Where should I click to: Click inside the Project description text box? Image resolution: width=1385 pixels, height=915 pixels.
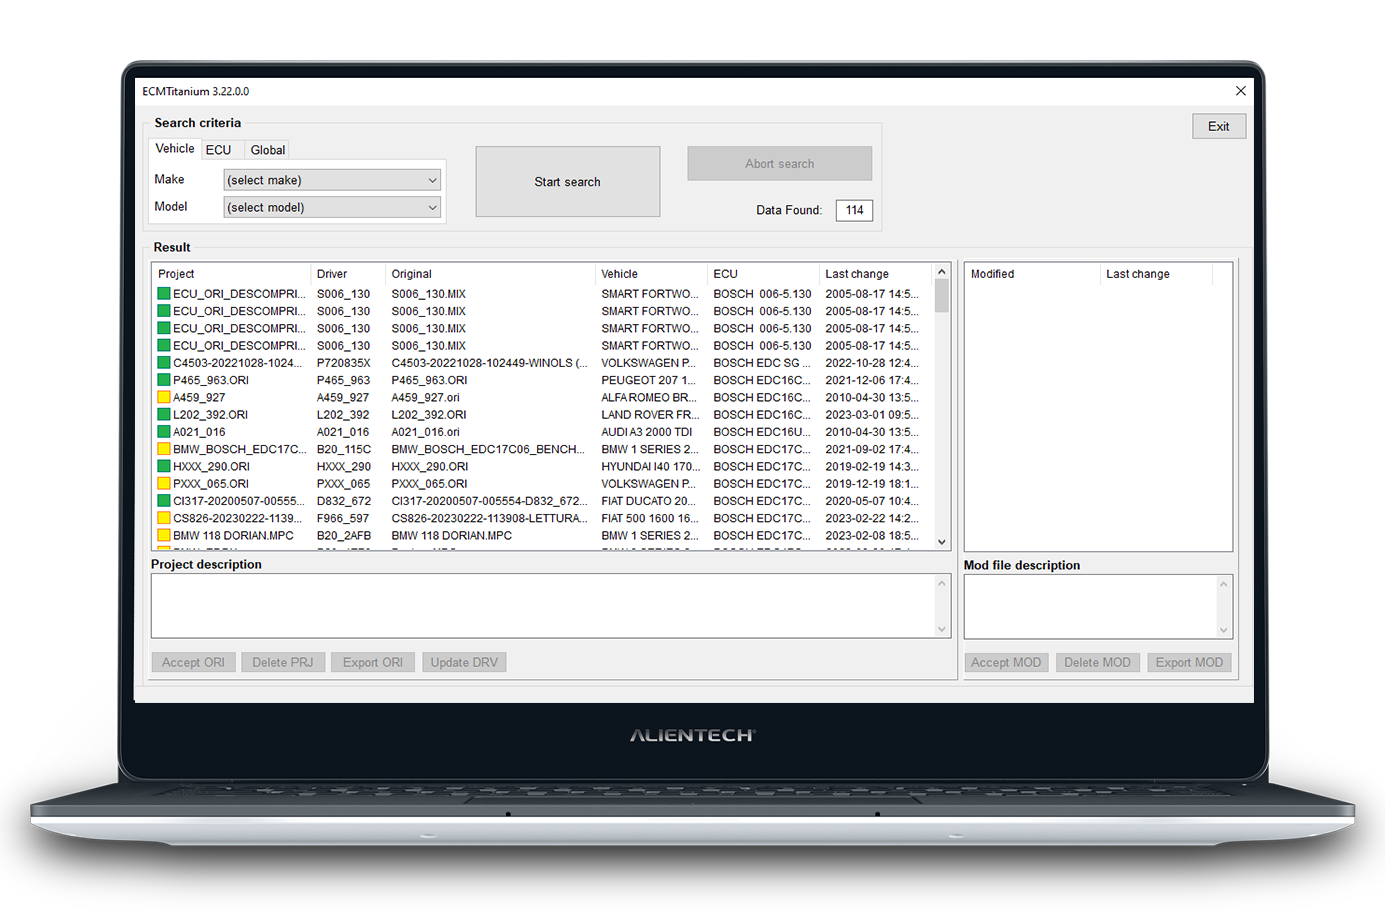point(543,605)
